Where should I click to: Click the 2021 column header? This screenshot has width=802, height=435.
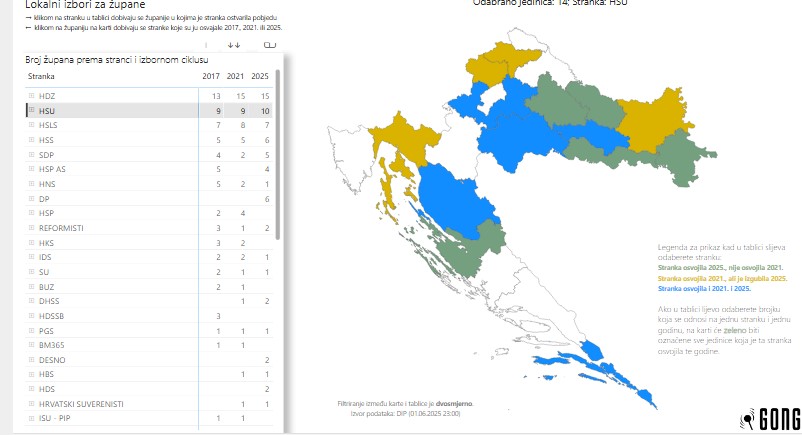(x=236, y=75)
